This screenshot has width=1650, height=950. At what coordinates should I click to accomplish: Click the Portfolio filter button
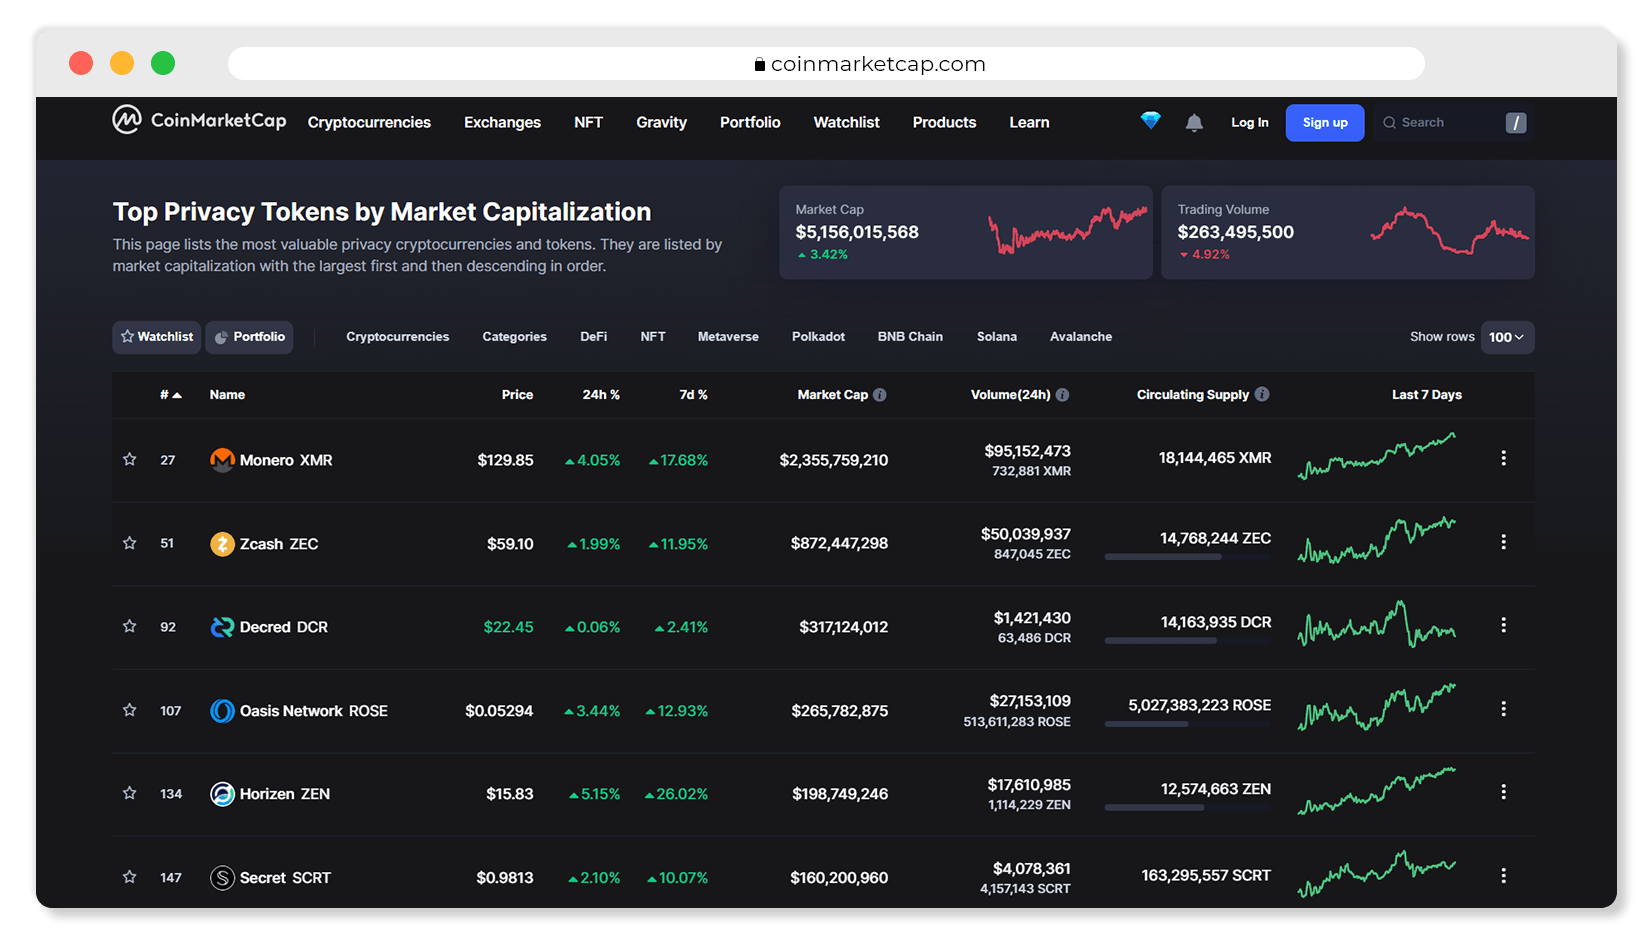click(x=249, y=337)
